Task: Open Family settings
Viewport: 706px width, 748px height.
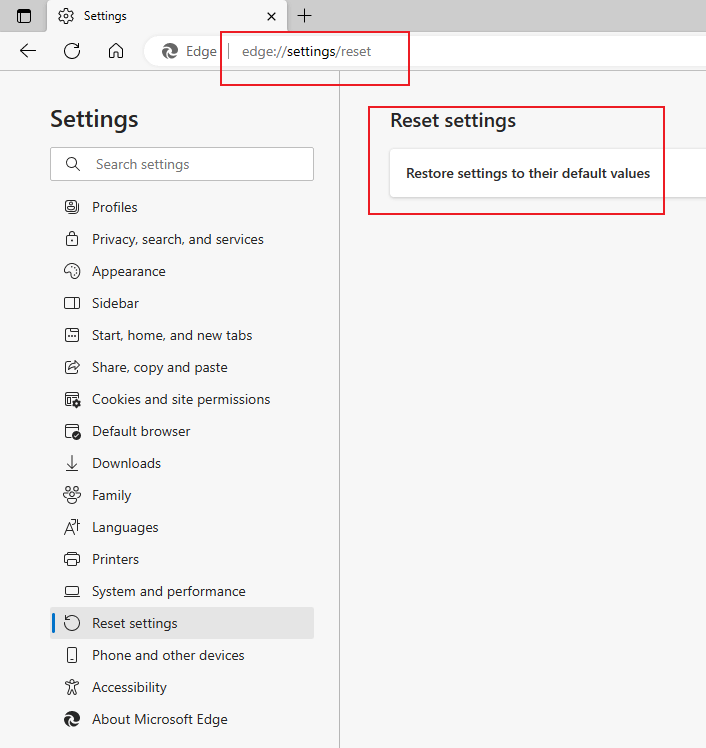Action: click(x=182, y=495)
